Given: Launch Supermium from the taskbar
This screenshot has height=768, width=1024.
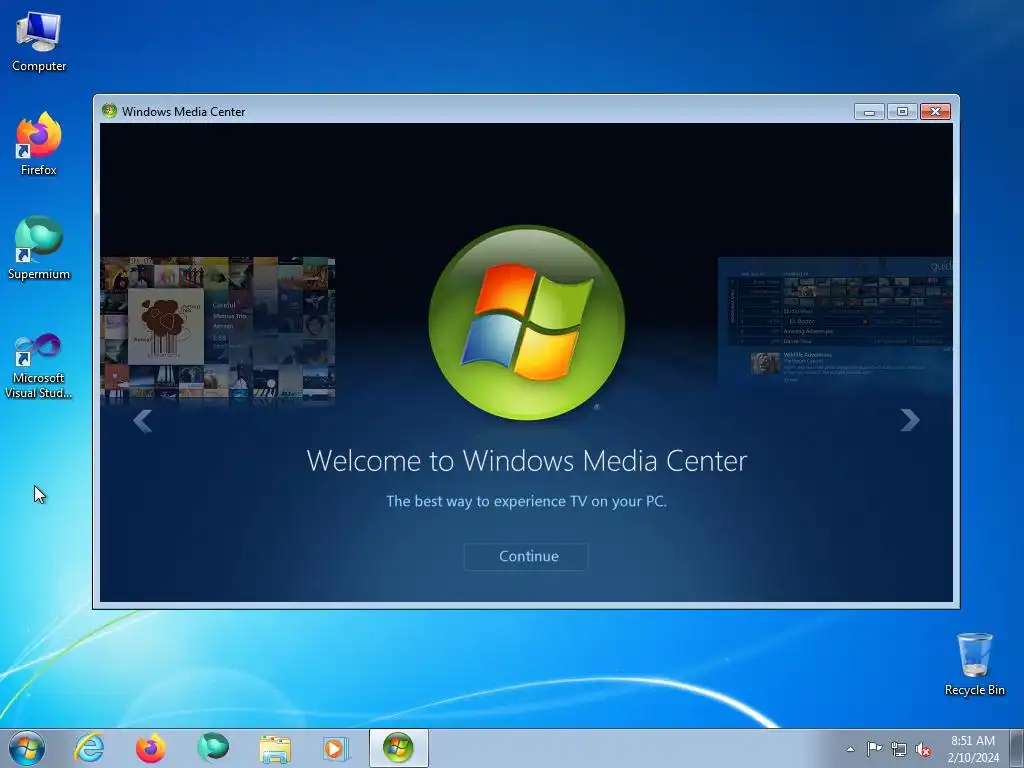Looking at the screenshot, I should [x=212, y=748].
